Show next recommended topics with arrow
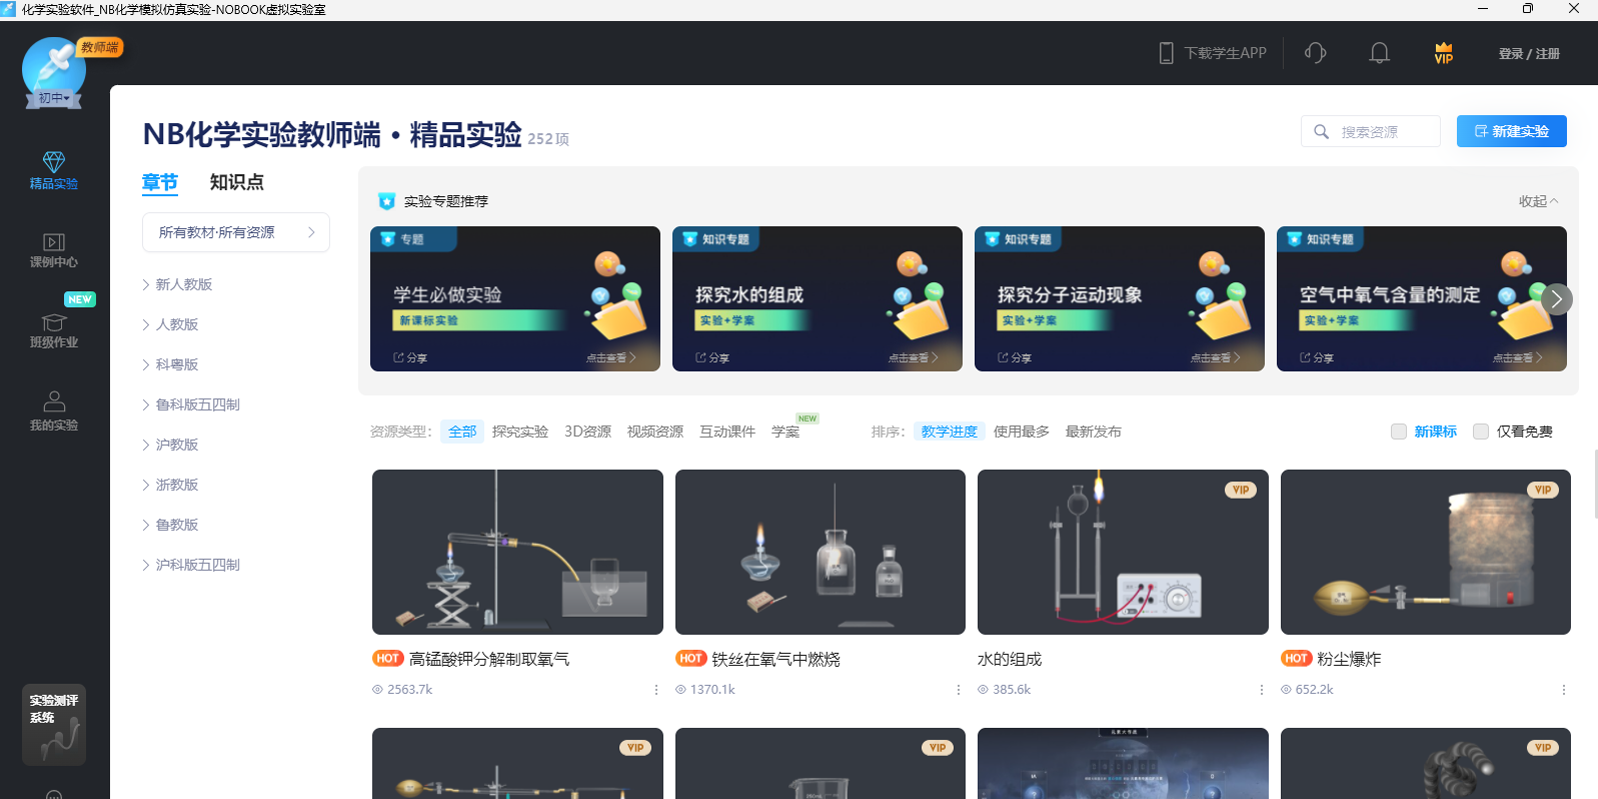 [x=1556, y=299]
